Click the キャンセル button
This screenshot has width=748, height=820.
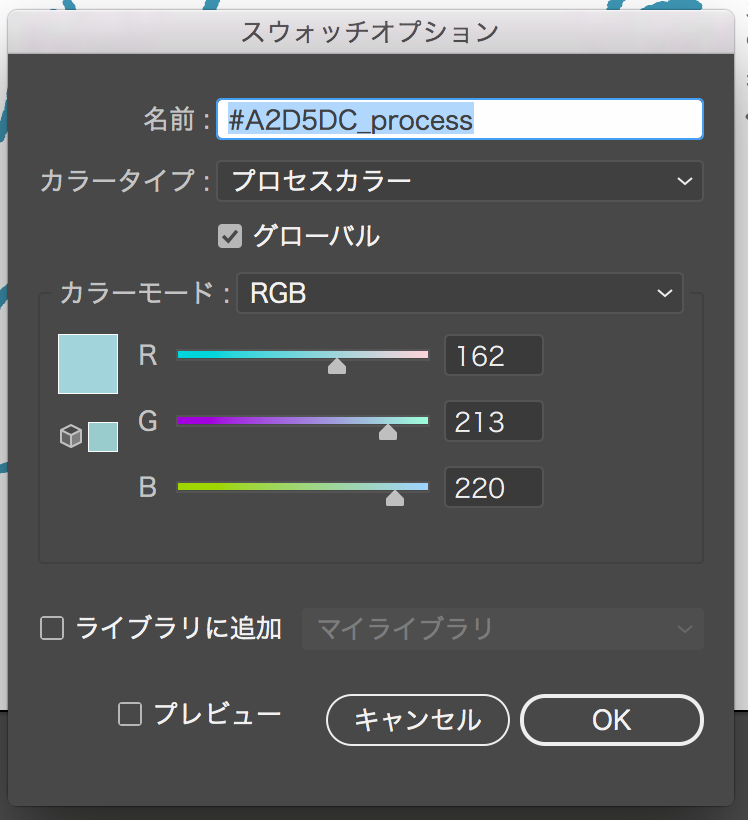pos(417,720)
